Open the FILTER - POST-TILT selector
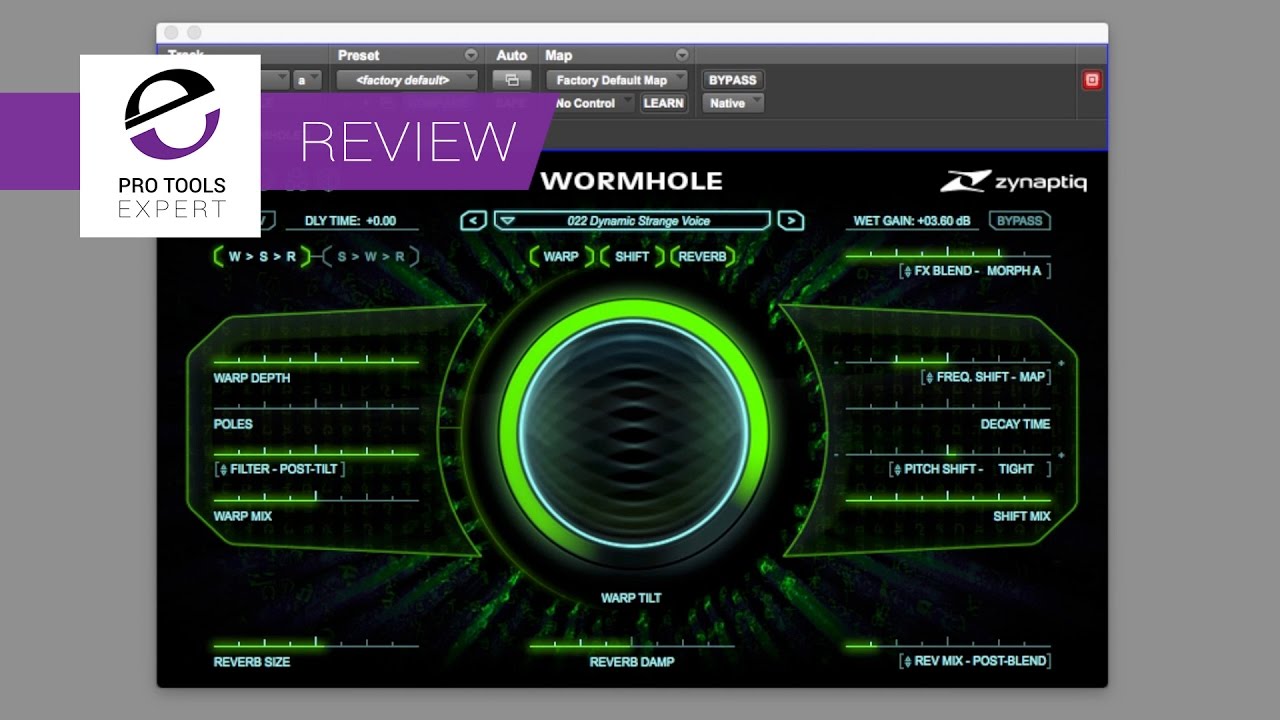 (x=280, y=469)
